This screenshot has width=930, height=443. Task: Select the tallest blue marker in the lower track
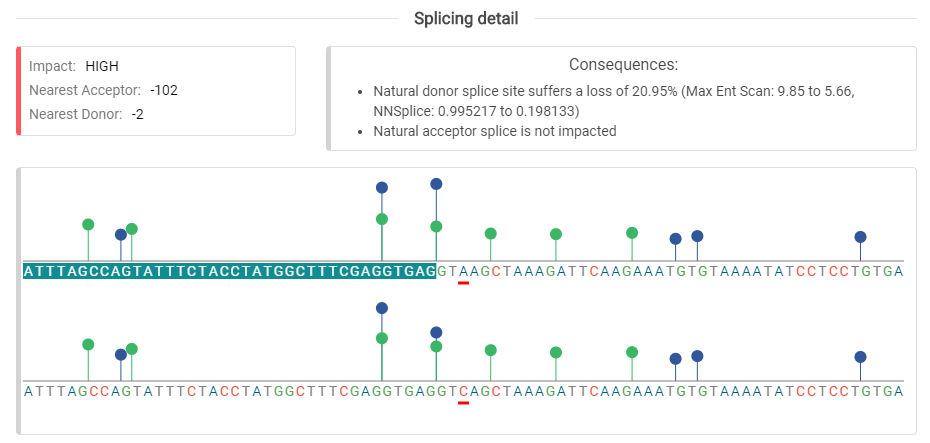point(381,308)
